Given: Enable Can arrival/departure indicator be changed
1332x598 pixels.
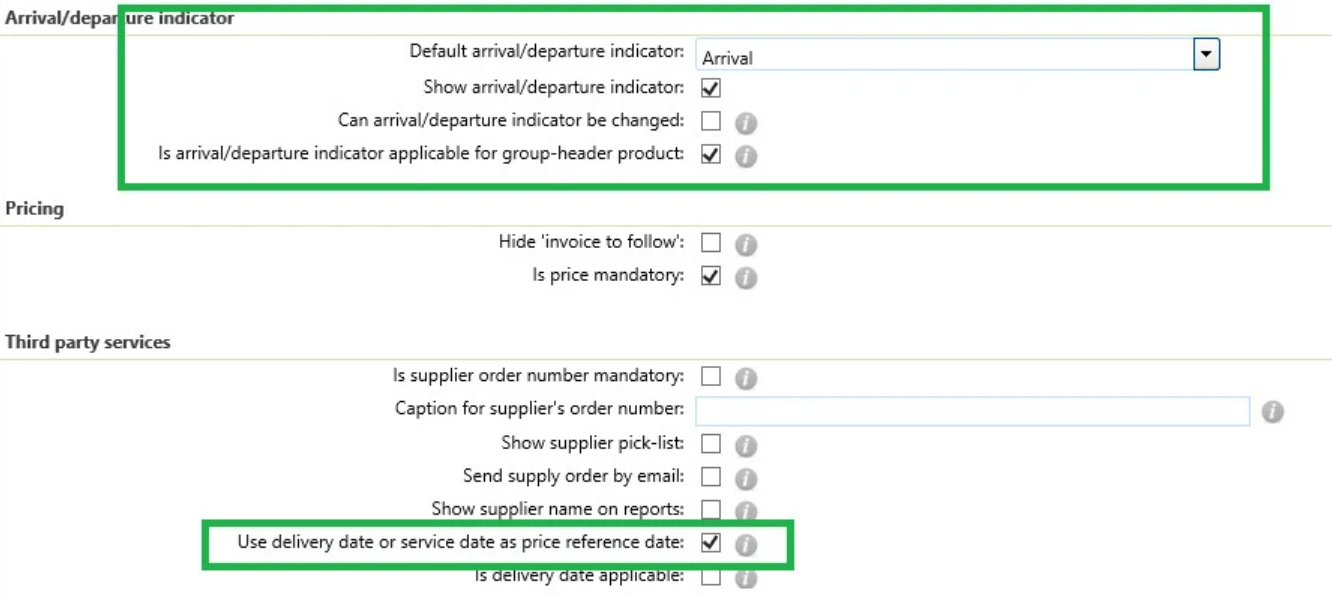Looking at the screenshot, I should coord(711,121).
